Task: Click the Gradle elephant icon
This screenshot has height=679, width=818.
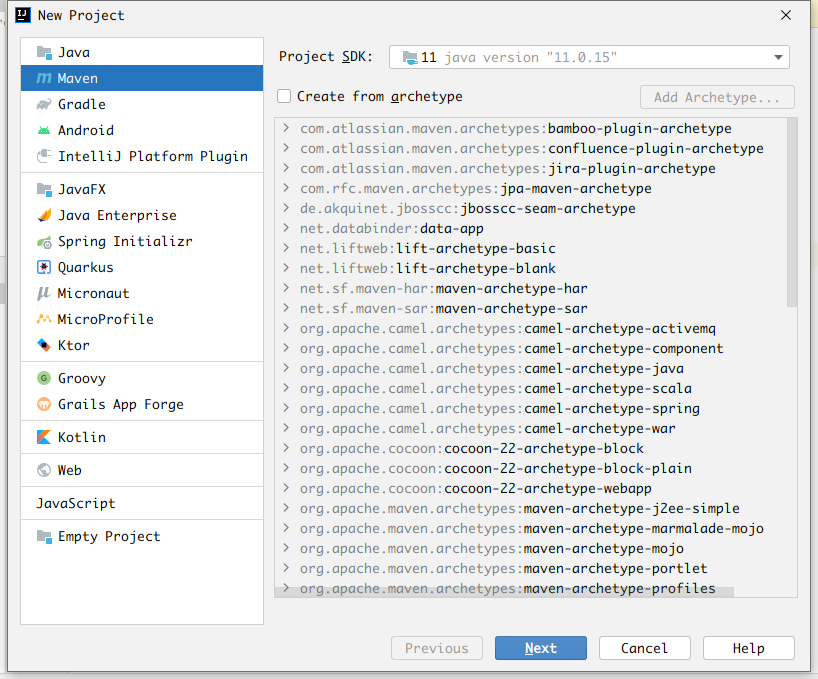Action: click(43, 104)
